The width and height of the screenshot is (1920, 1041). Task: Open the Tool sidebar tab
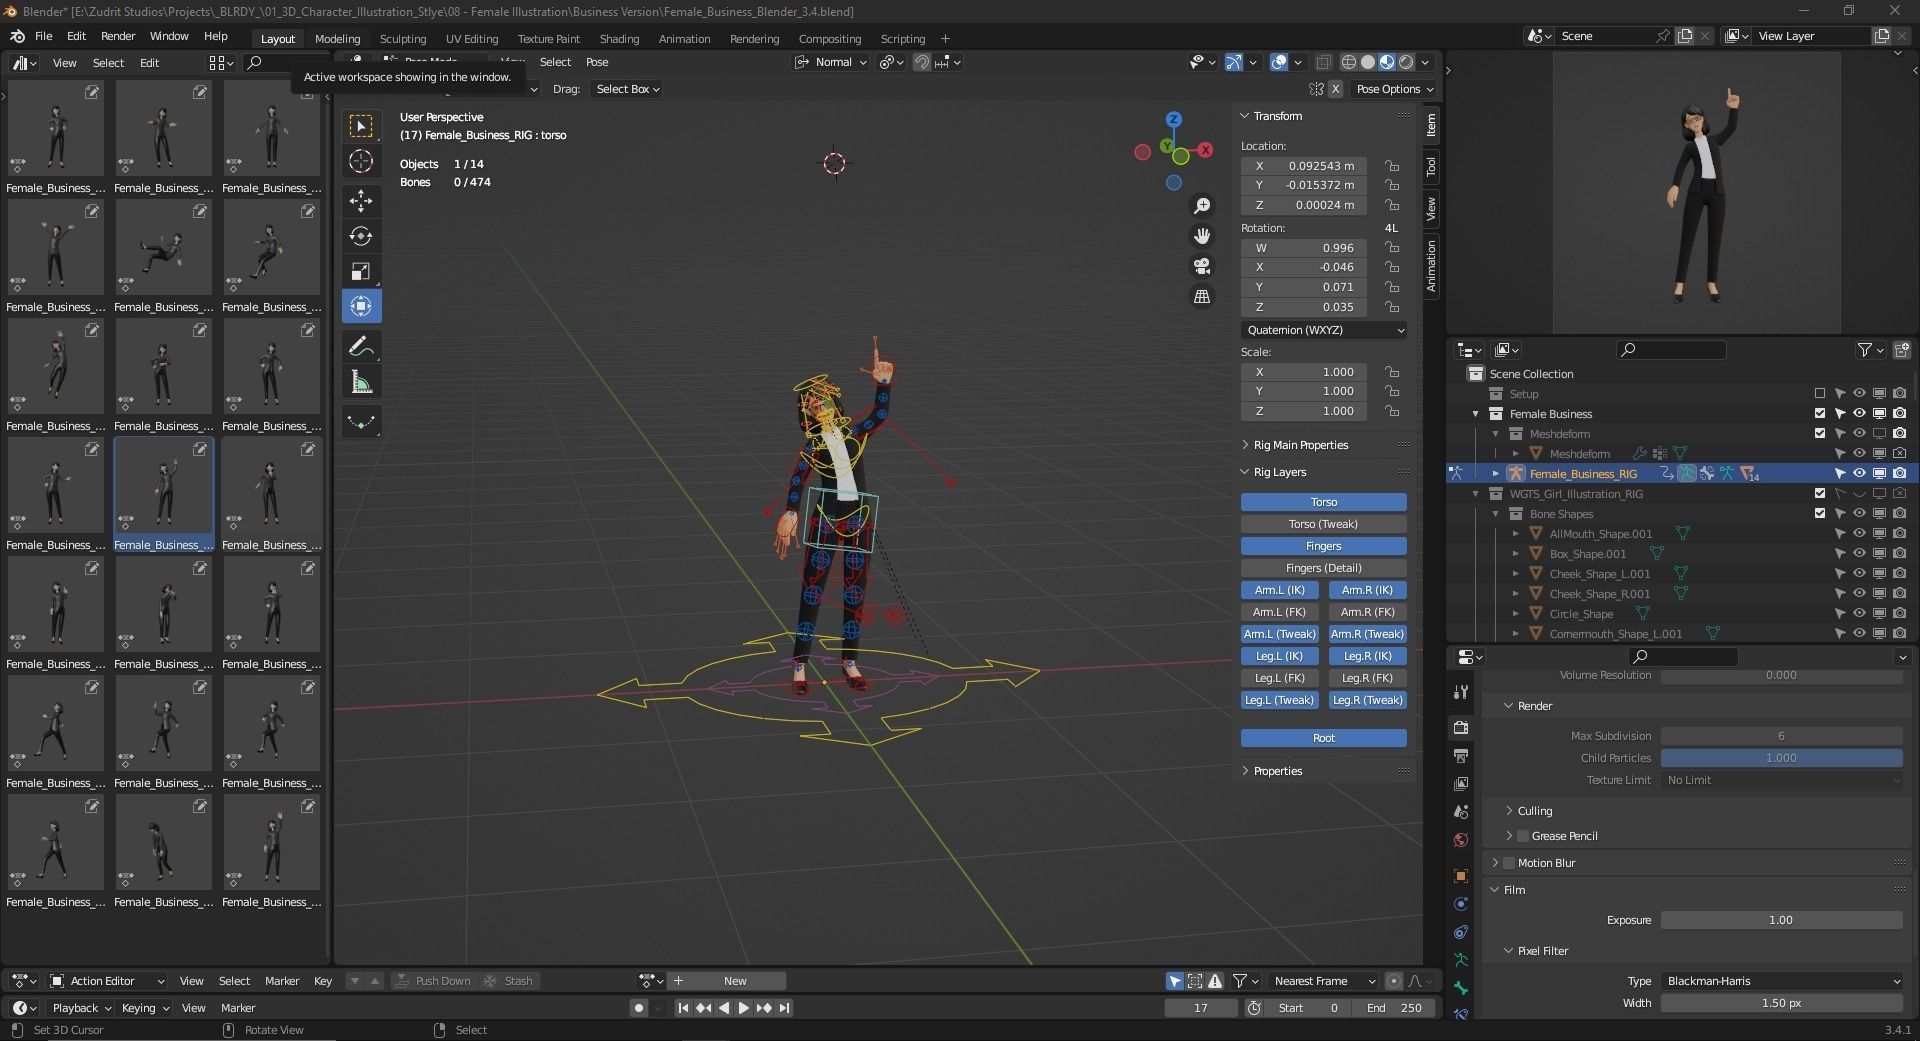click(x=1431, y=166)
